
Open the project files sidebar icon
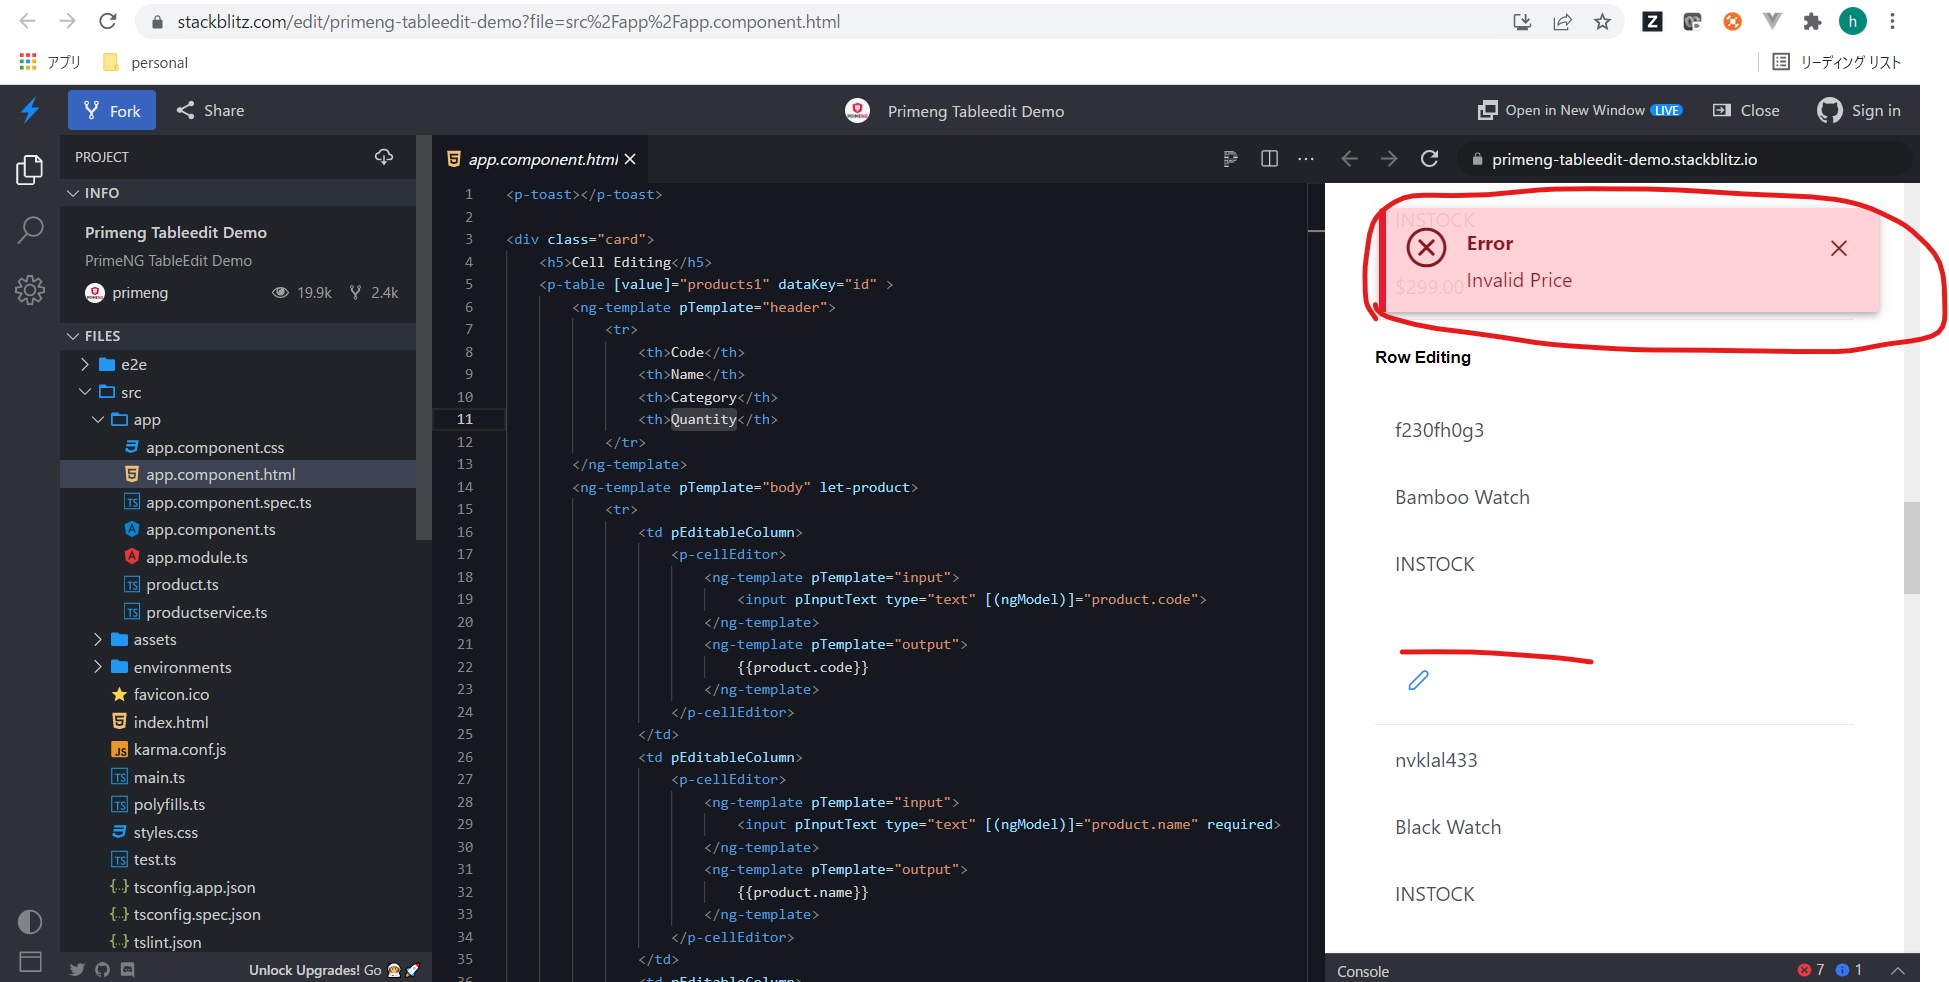[x=30, y=170]
